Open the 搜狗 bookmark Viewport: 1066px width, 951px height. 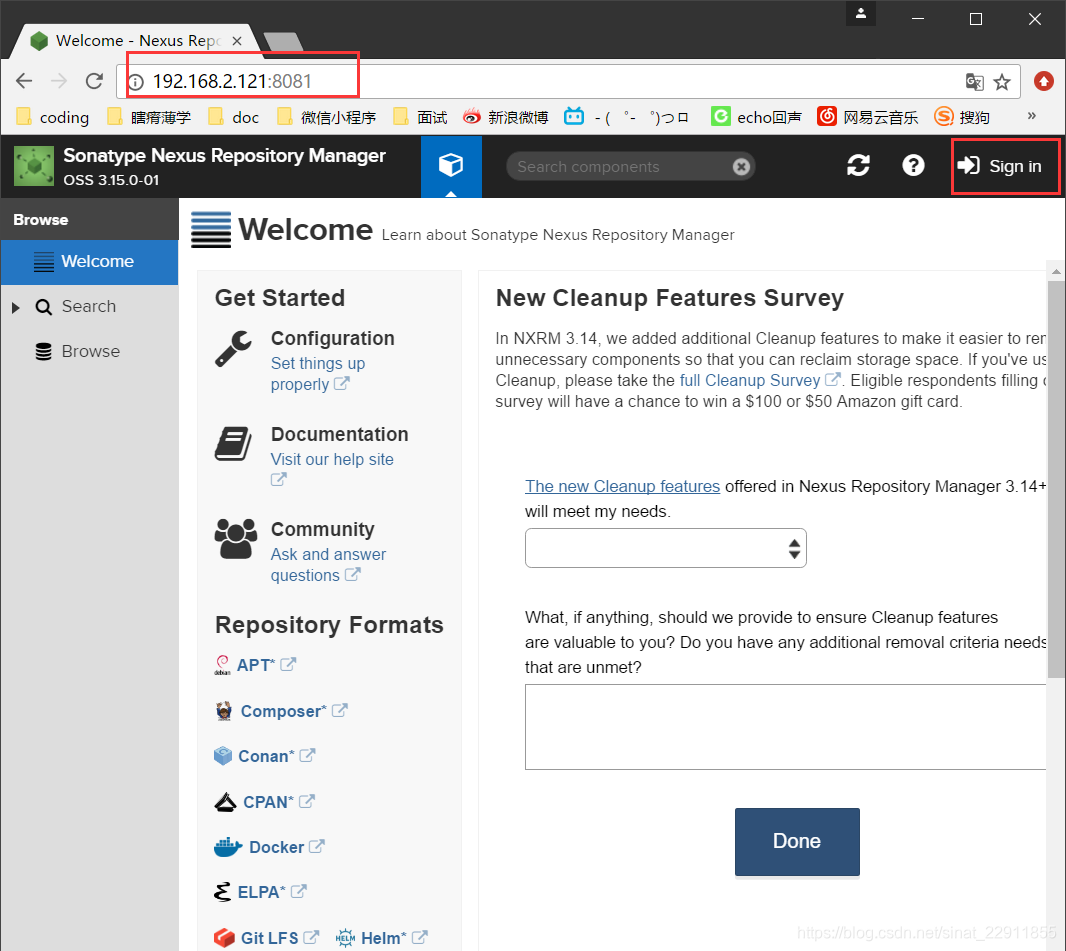coord(961,117)
